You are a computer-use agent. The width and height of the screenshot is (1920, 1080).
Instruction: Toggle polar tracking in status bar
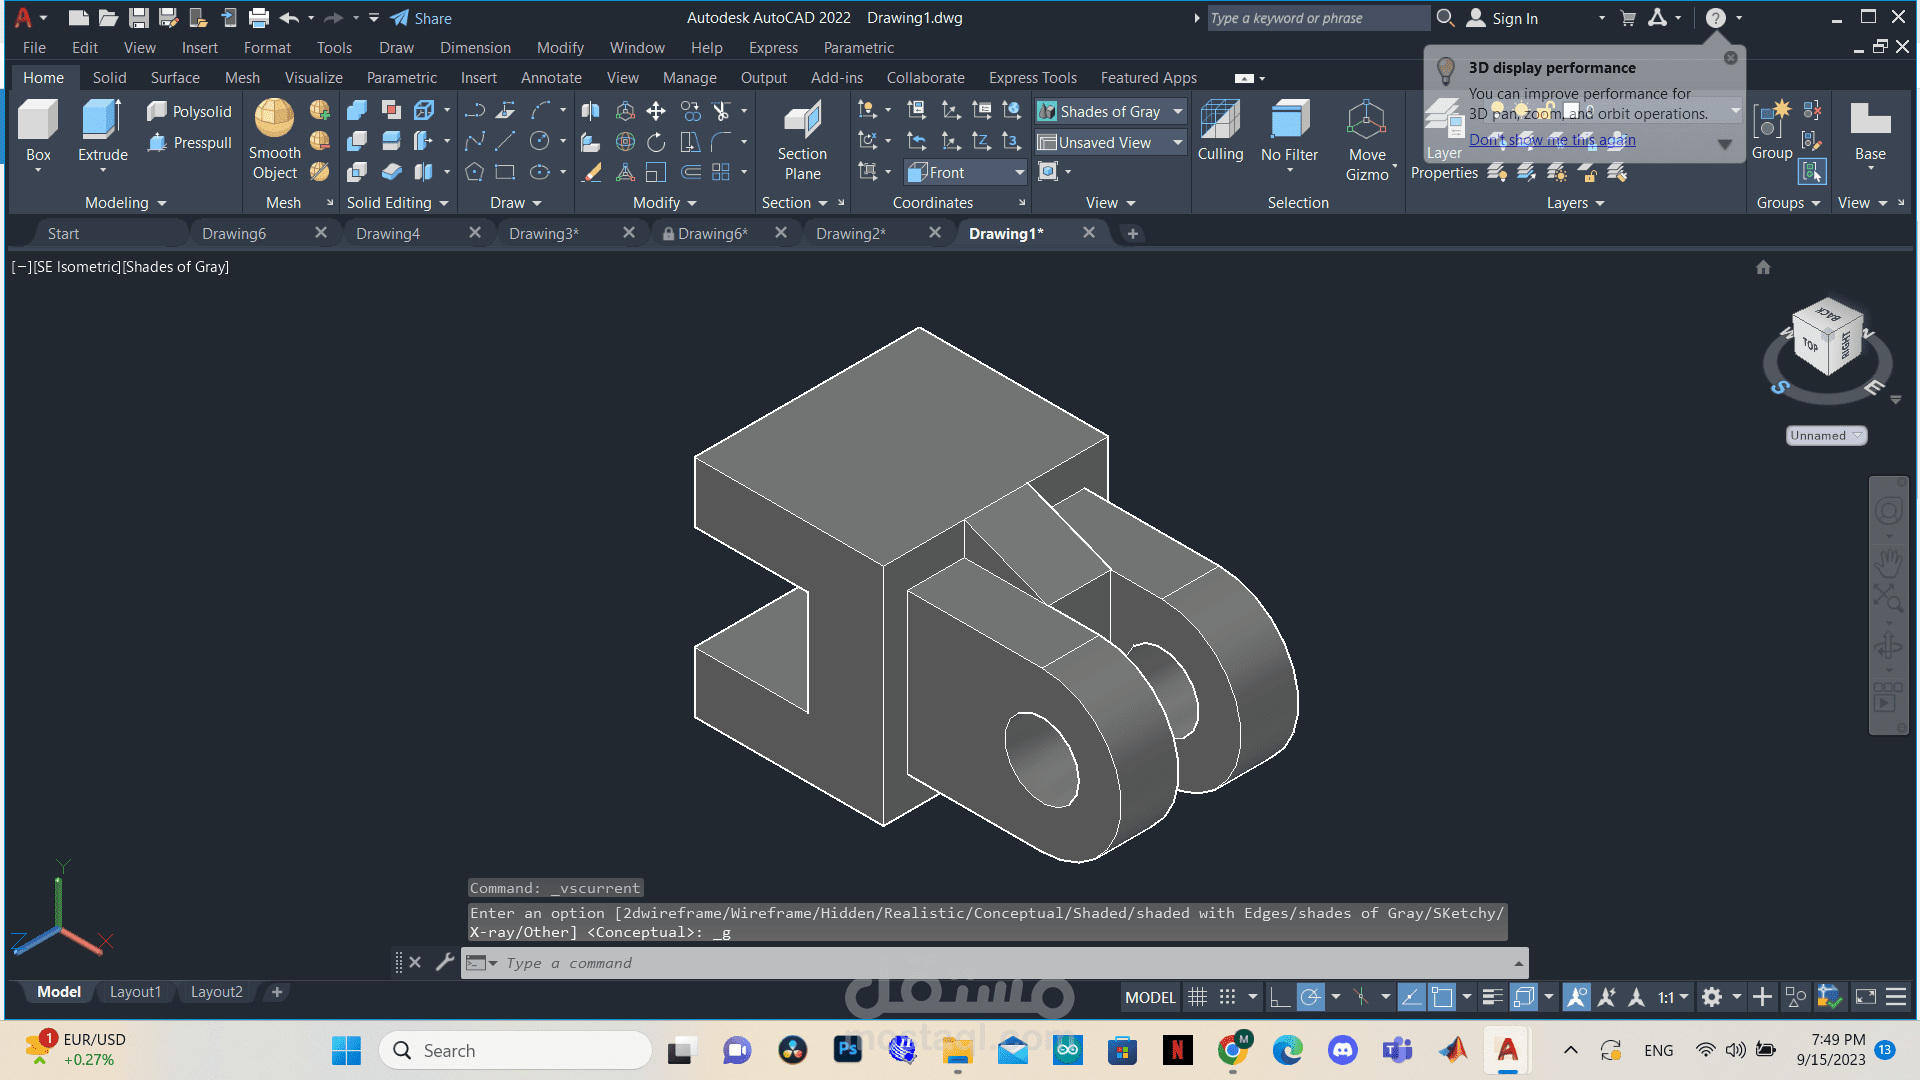(1310, 997)
